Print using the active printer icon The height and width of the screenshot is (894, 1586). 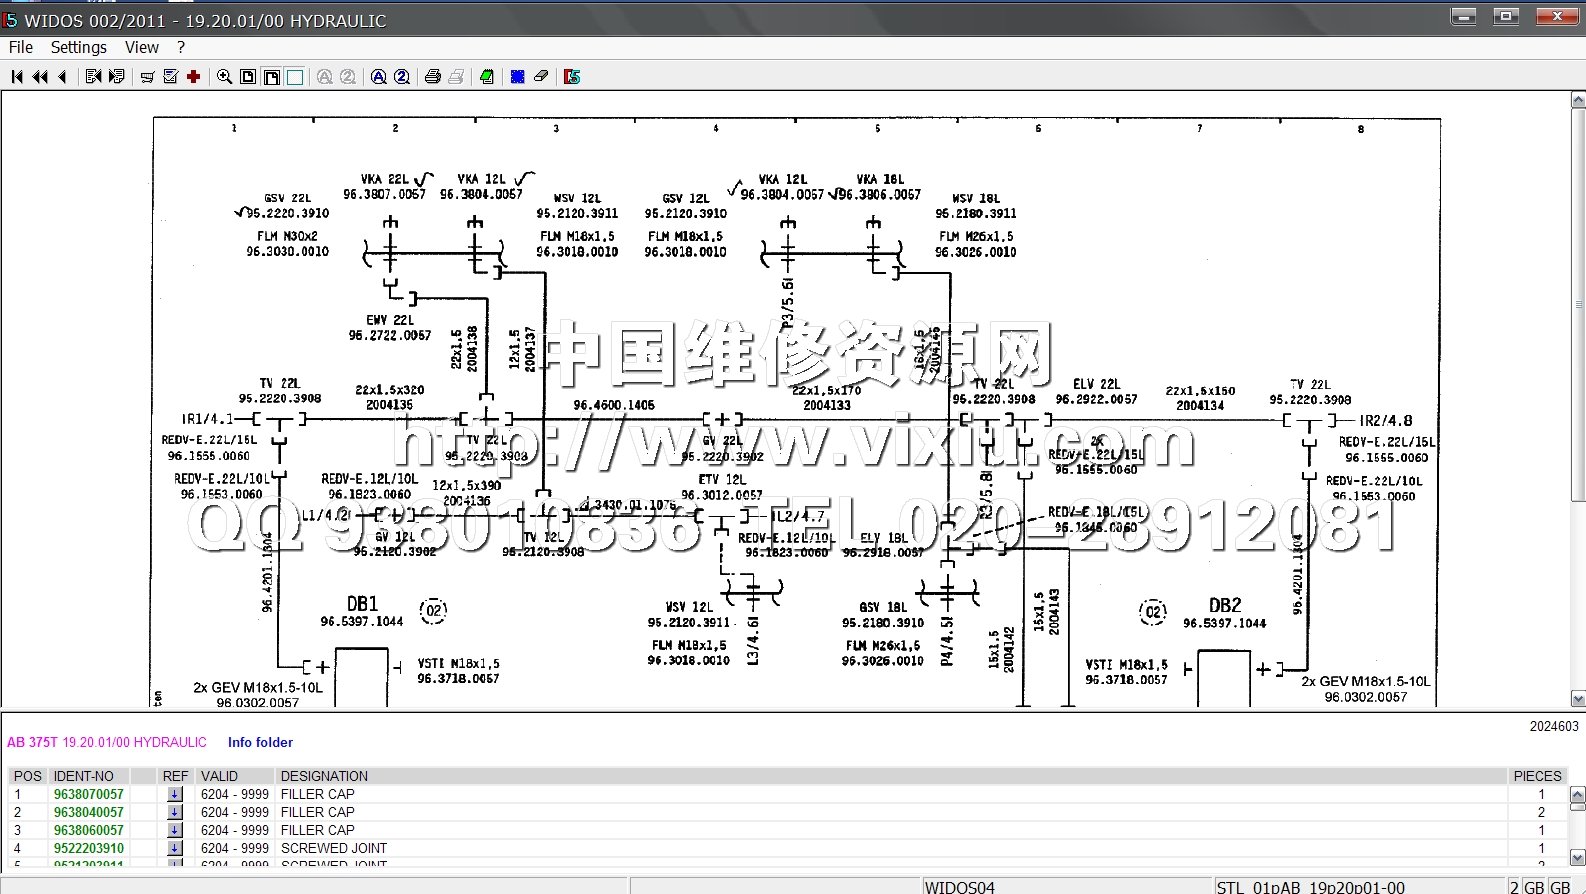433,77
